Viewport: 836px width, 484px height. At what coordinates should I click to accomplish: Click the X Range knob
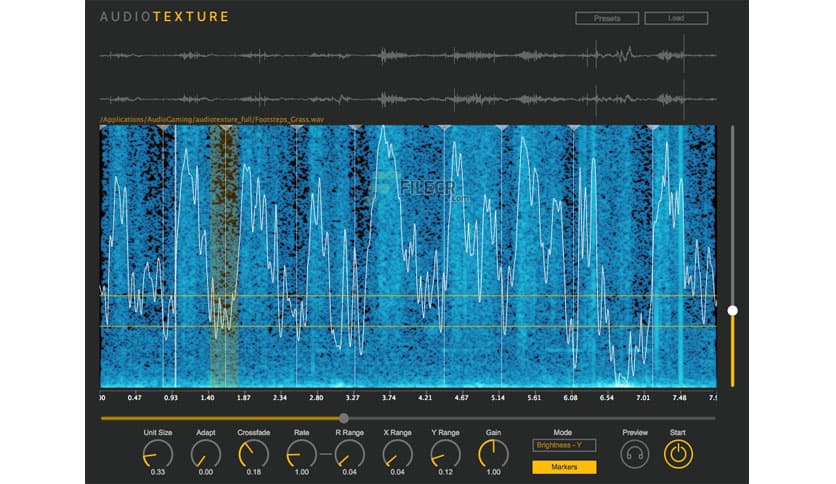click(398, 454)
